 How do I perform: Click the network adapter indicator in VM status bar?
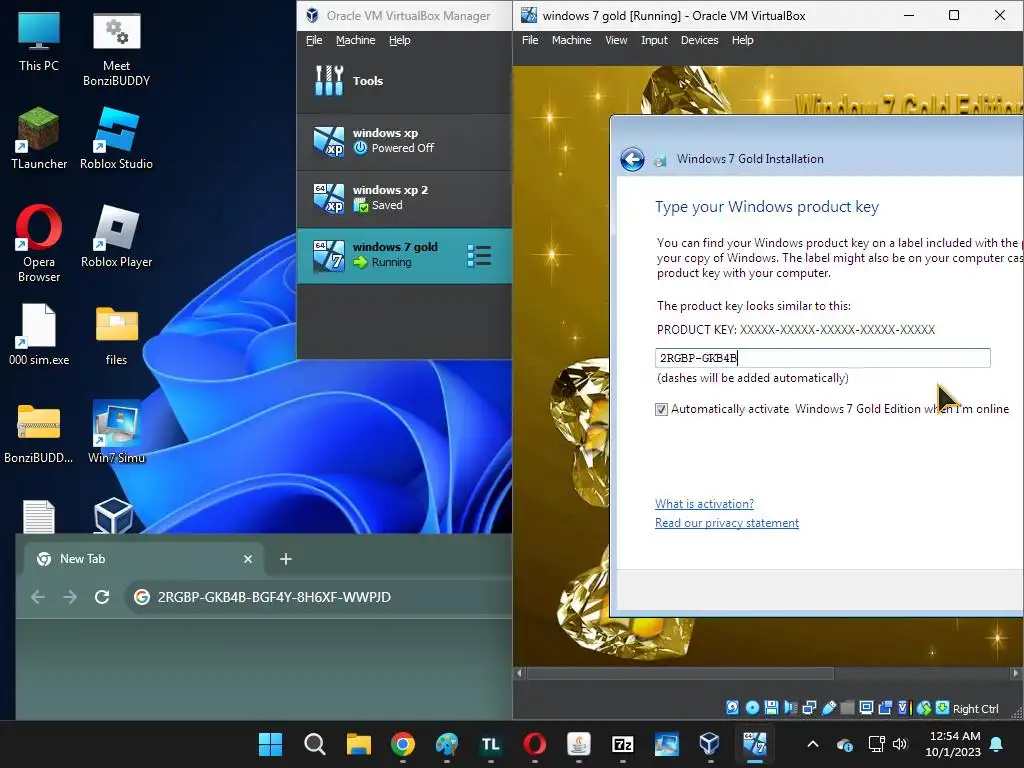tap(810, 708)
